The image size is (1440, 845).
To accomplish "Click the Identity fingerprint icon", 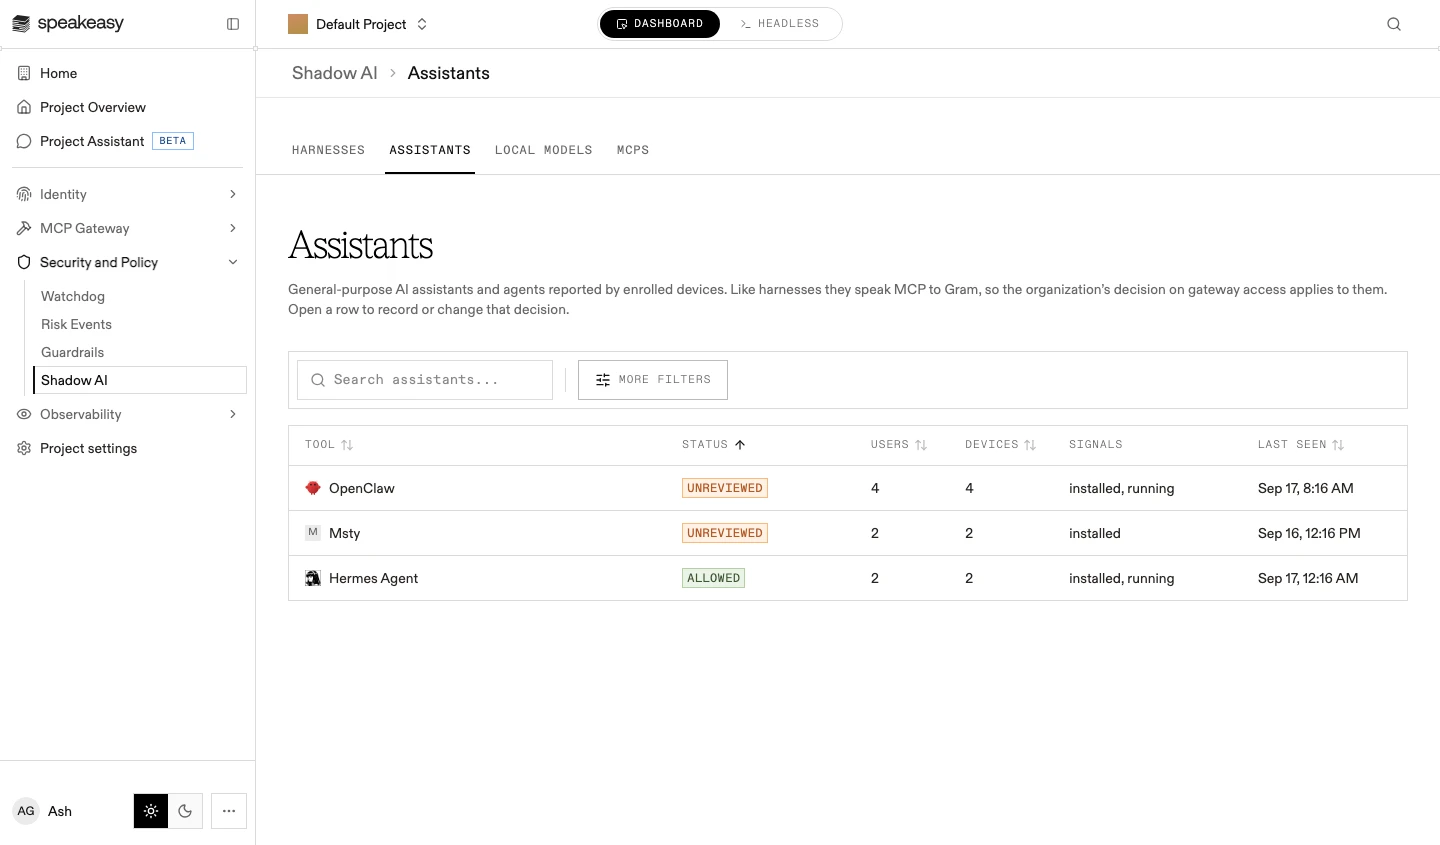I will point(24,194).
